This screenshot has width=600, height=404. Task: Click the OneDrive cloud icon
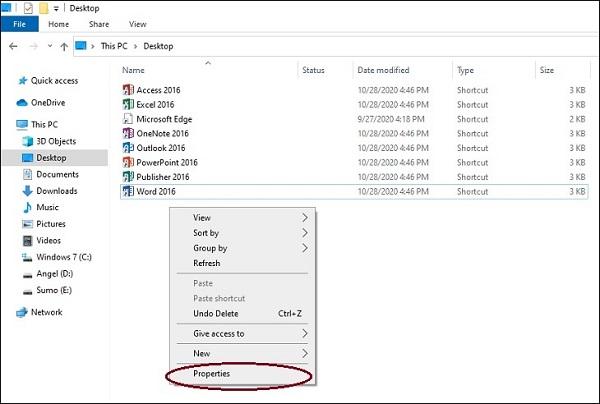[x=22, y=103]
